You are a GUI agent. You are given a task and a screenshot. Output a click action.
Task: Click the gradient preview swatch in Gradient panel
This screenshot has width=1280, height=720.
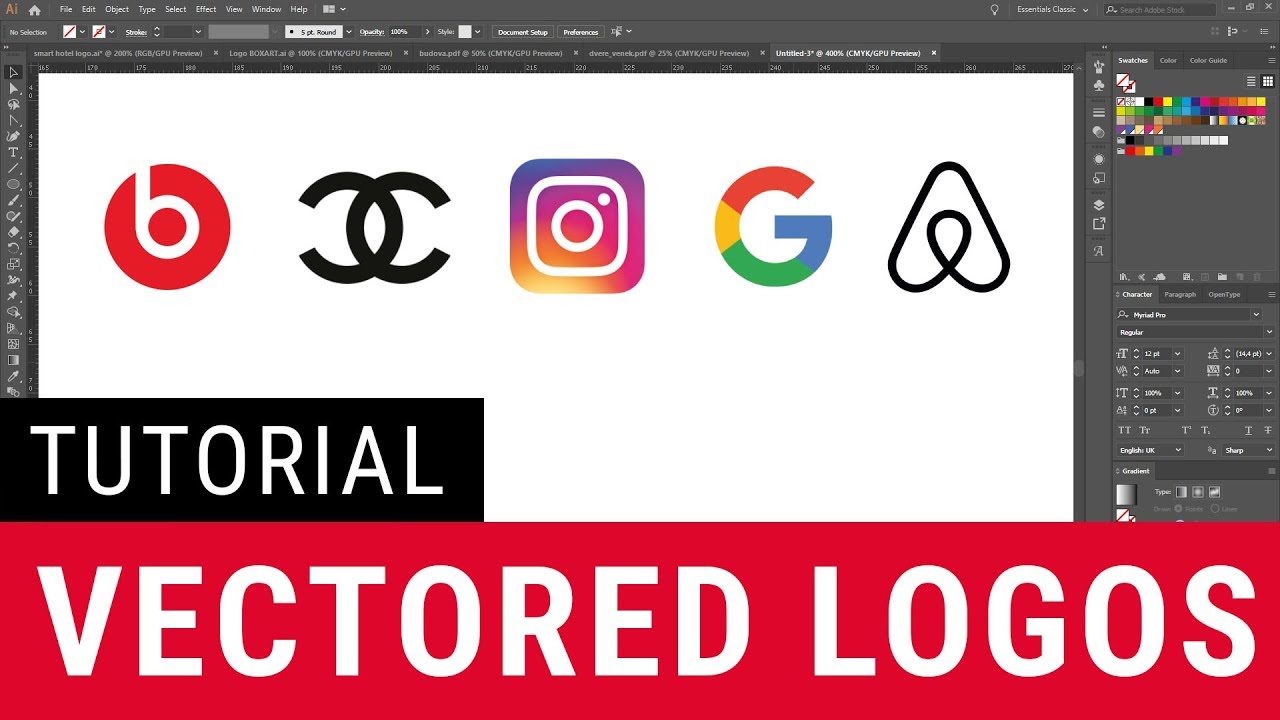(1127, 494)
